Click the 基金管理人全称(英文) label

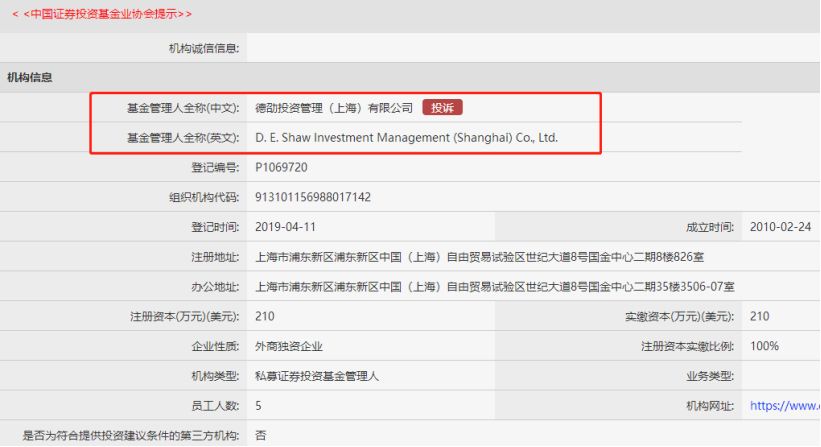183,138
